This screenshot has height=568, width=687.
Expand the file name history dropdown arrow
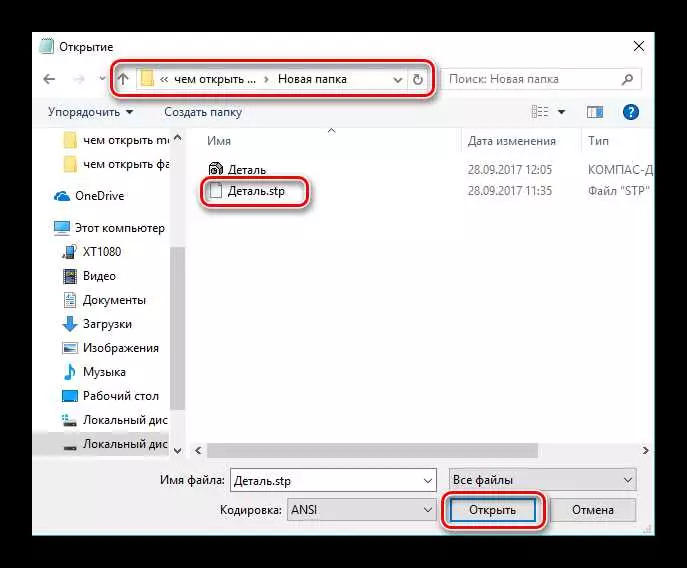(x=428, y=481)
